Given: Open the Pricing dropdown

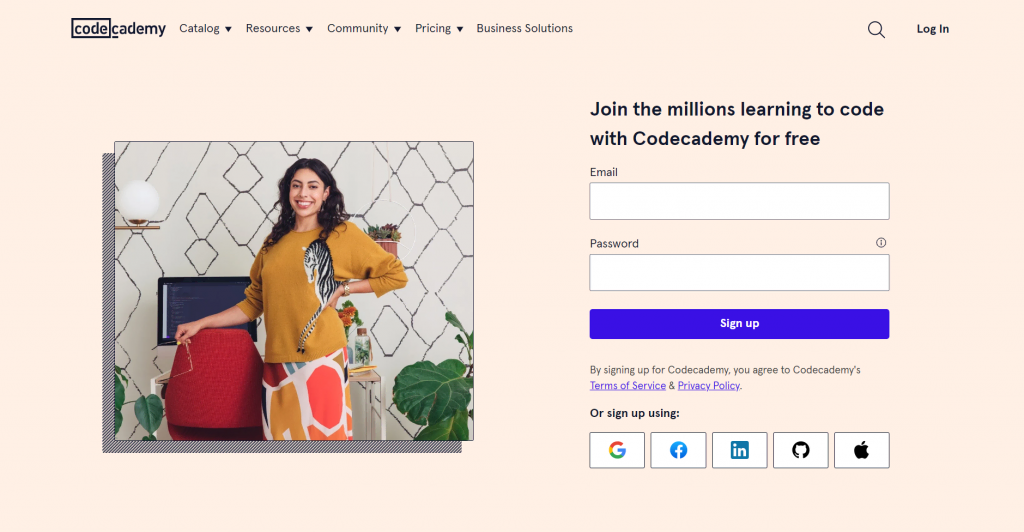Looking at the screenshot, I should click(x=439, y=28).
